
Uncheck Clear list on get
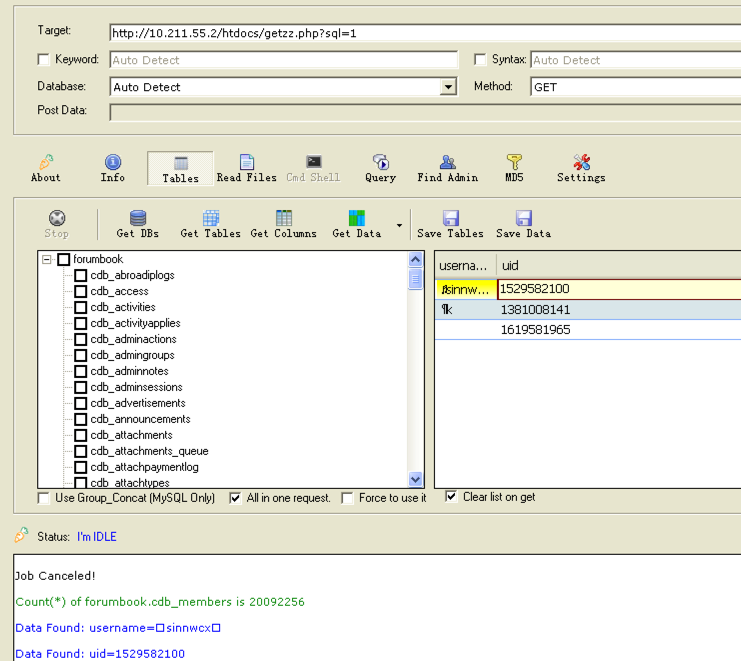point(451,497)
